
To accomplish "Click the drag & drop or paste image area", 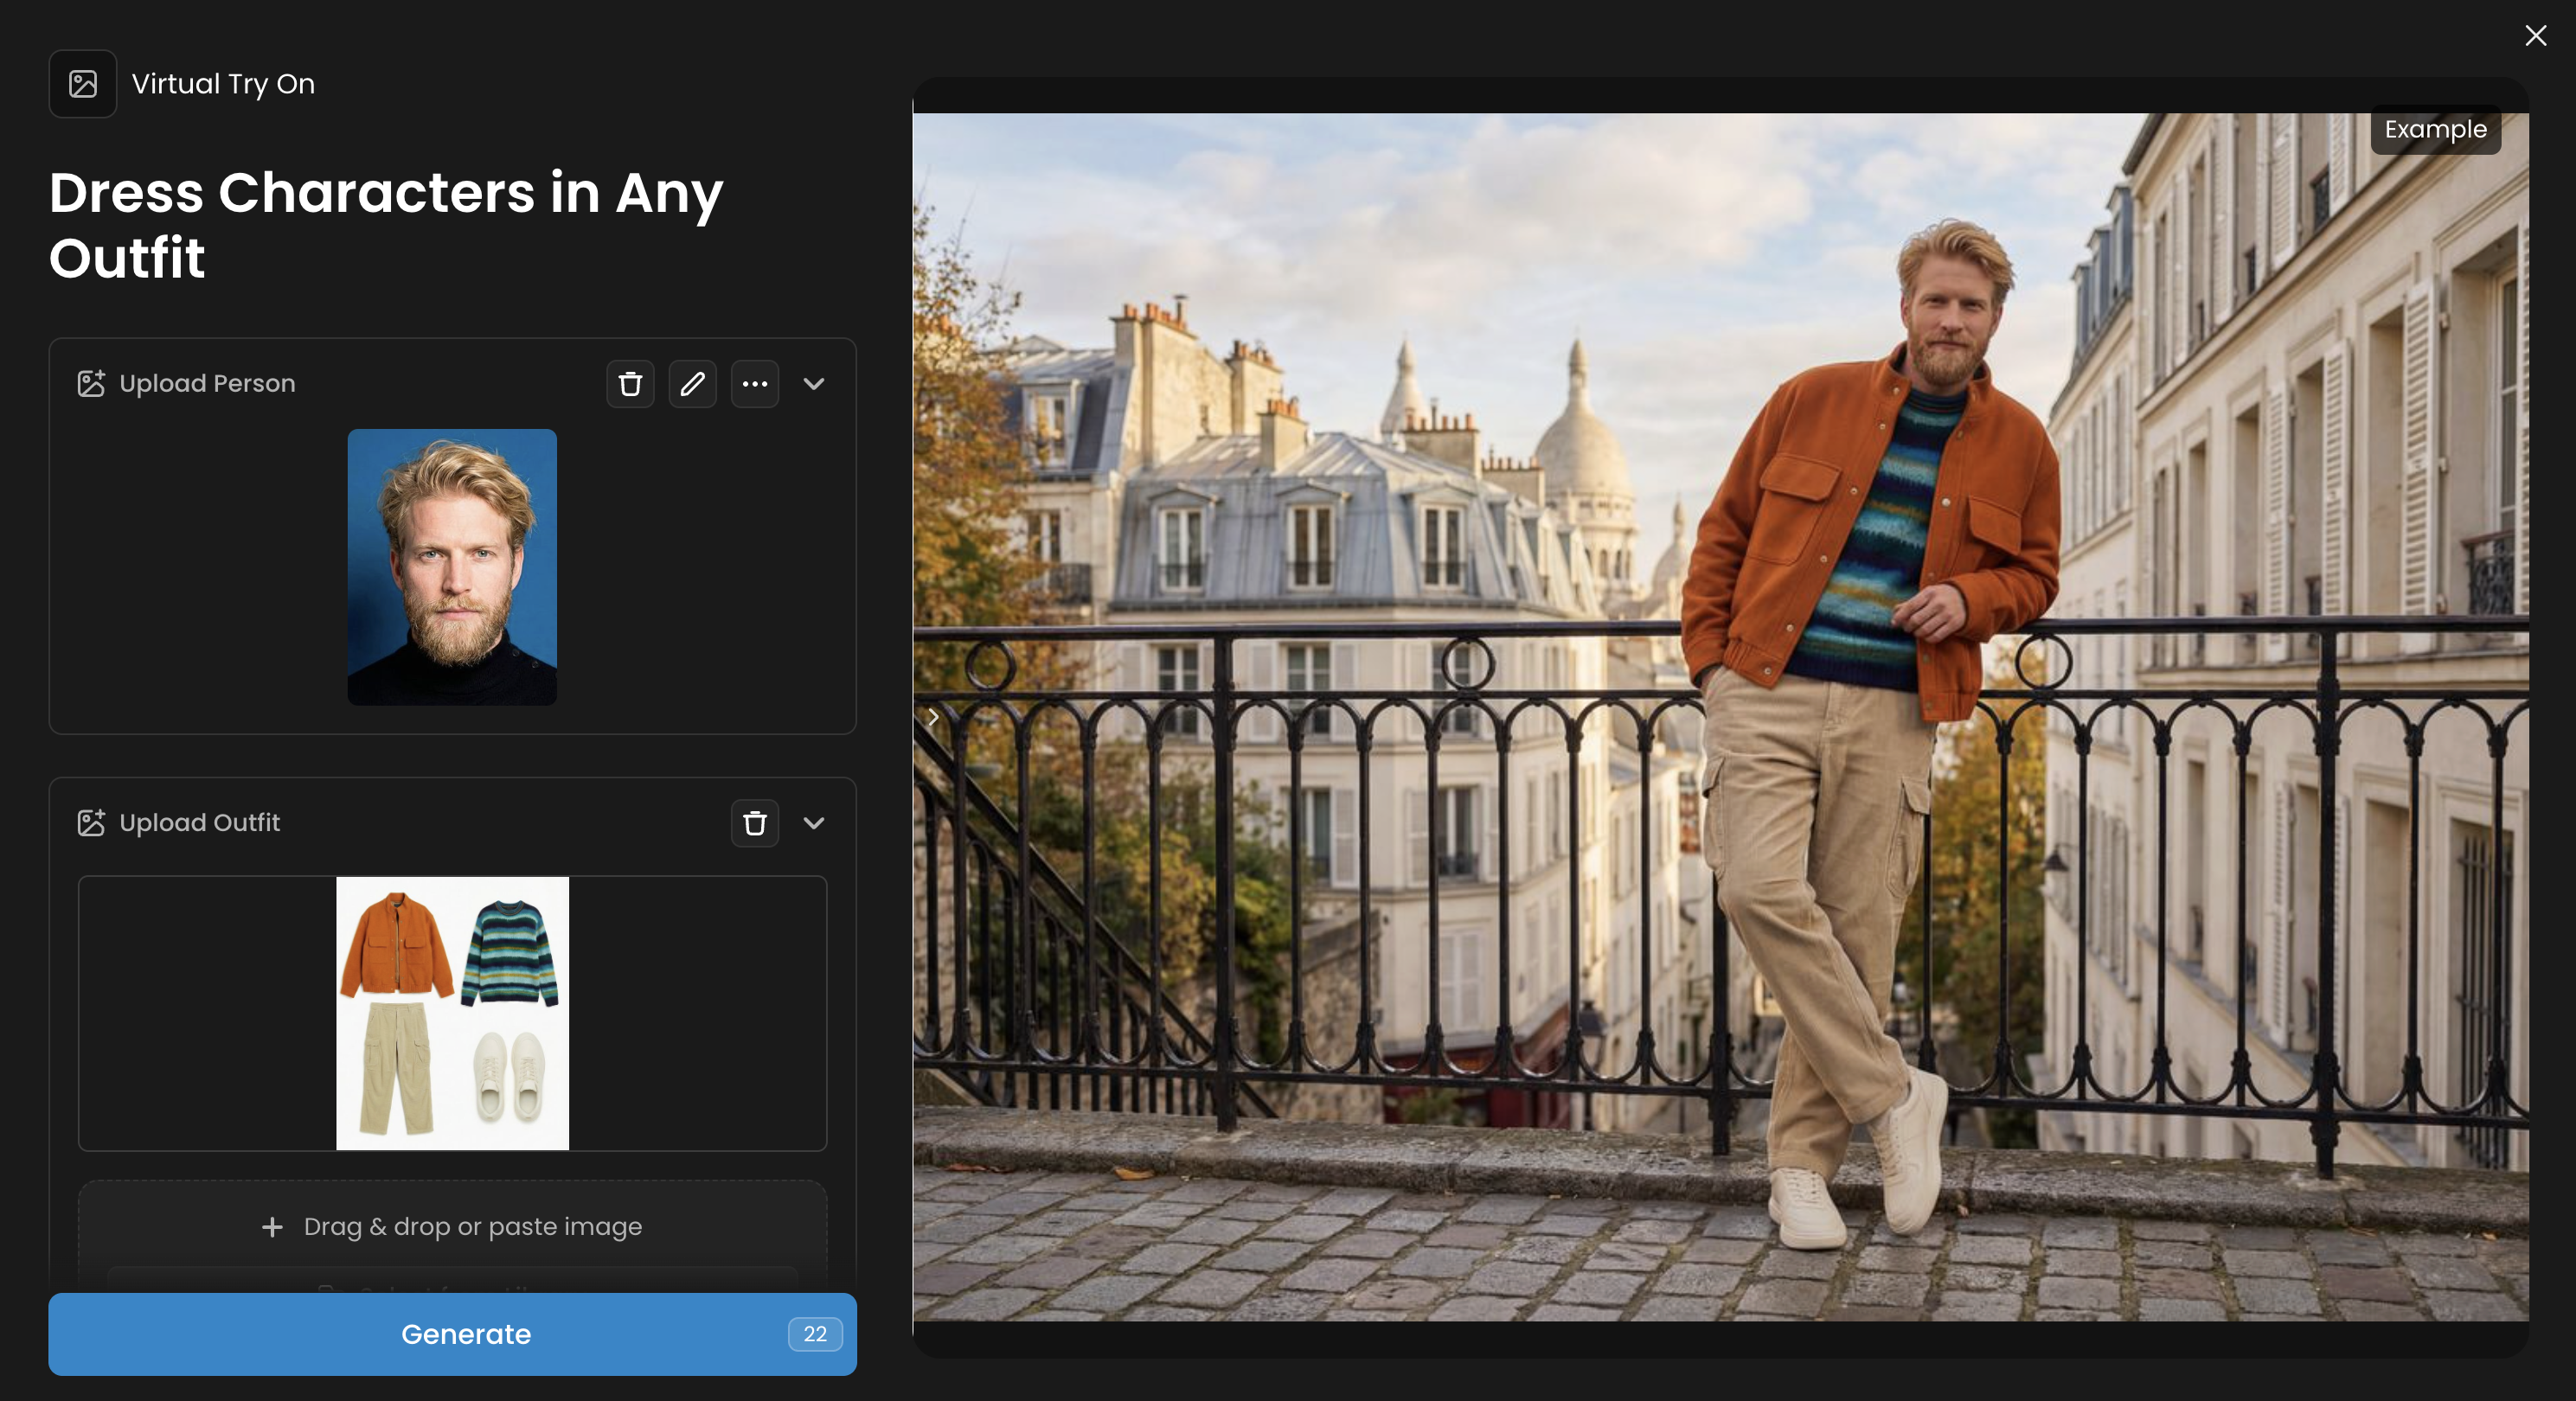I will pos(472,1227).
